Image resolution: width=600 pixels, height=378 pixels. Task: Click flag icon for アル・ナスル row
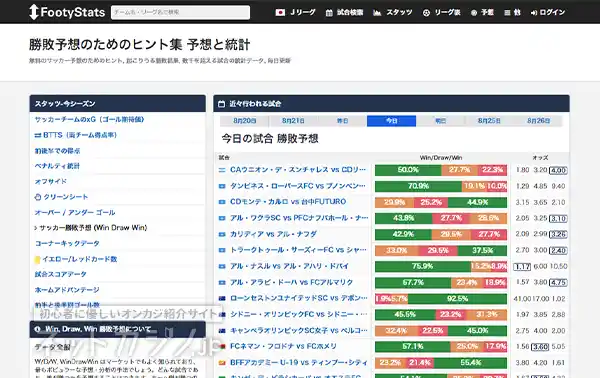point(222,267)
